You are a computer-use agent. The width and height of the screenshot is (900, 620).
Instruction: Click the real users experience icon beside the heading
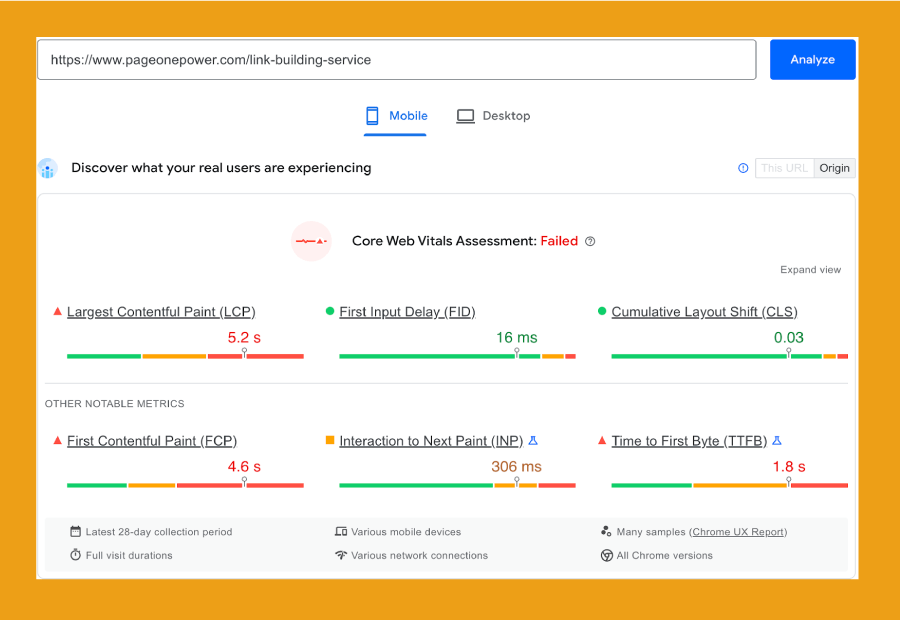click(x=47, y=168)
